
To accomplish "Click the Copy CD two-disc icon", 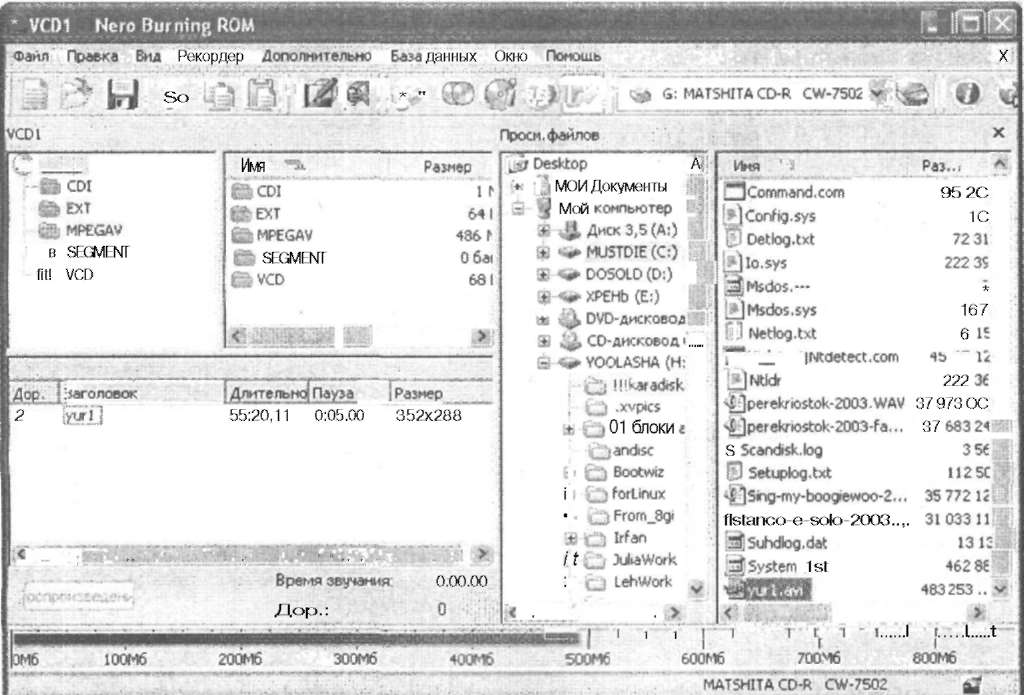I will tap(457, 95).
